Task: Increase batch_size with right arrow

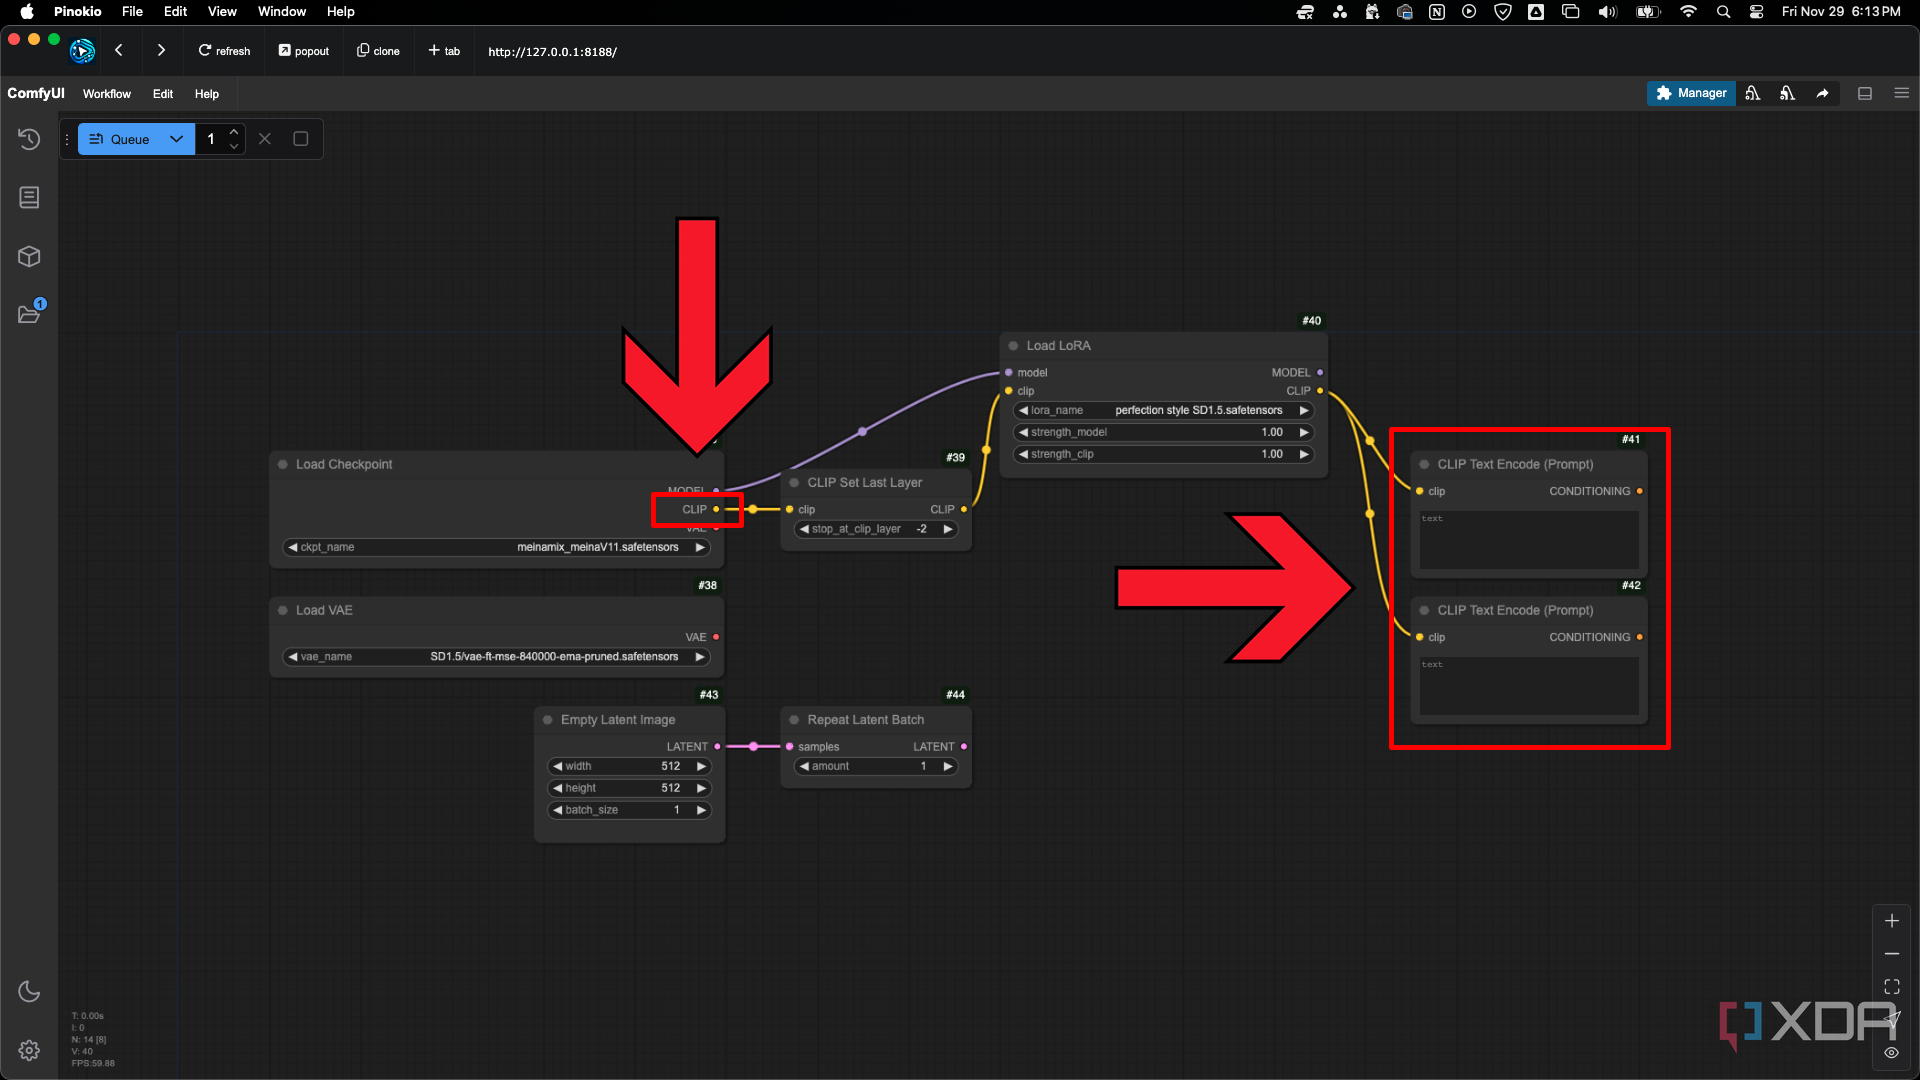Action: (x=701, y=811)
